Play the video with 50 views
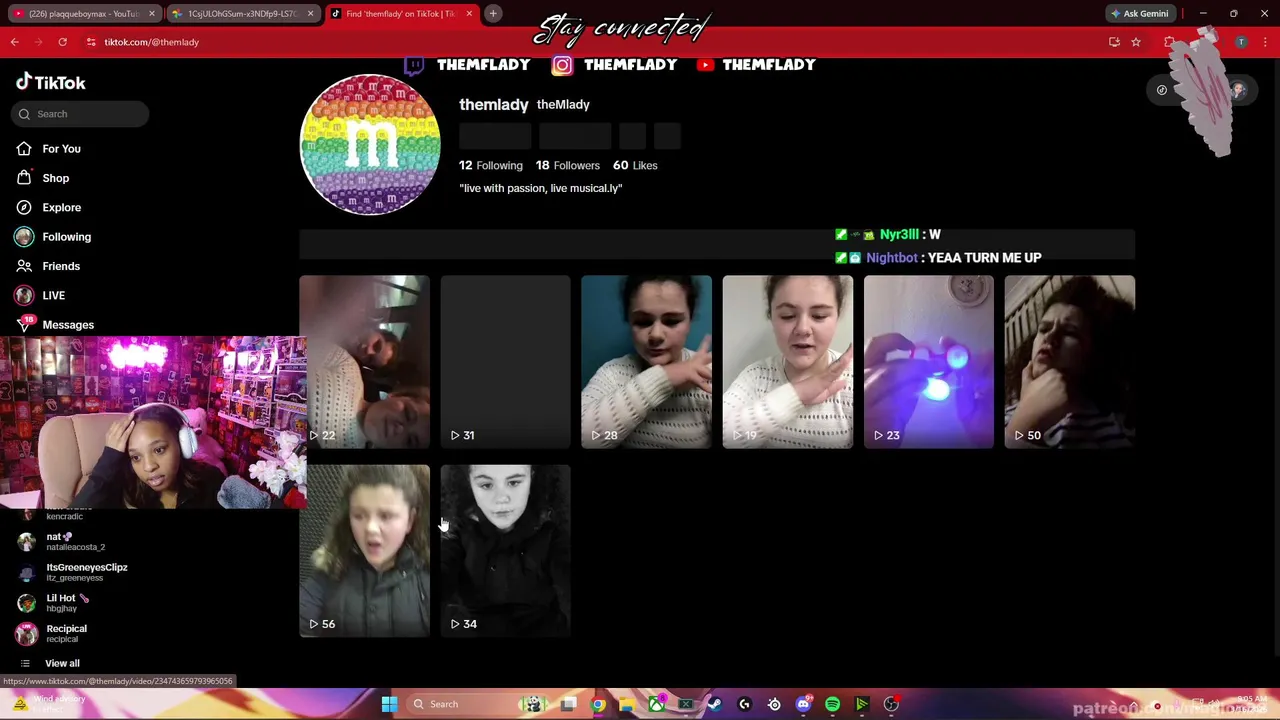Image resolution: width=1280 pixels, height=720 pixels. click(1069, 362)
